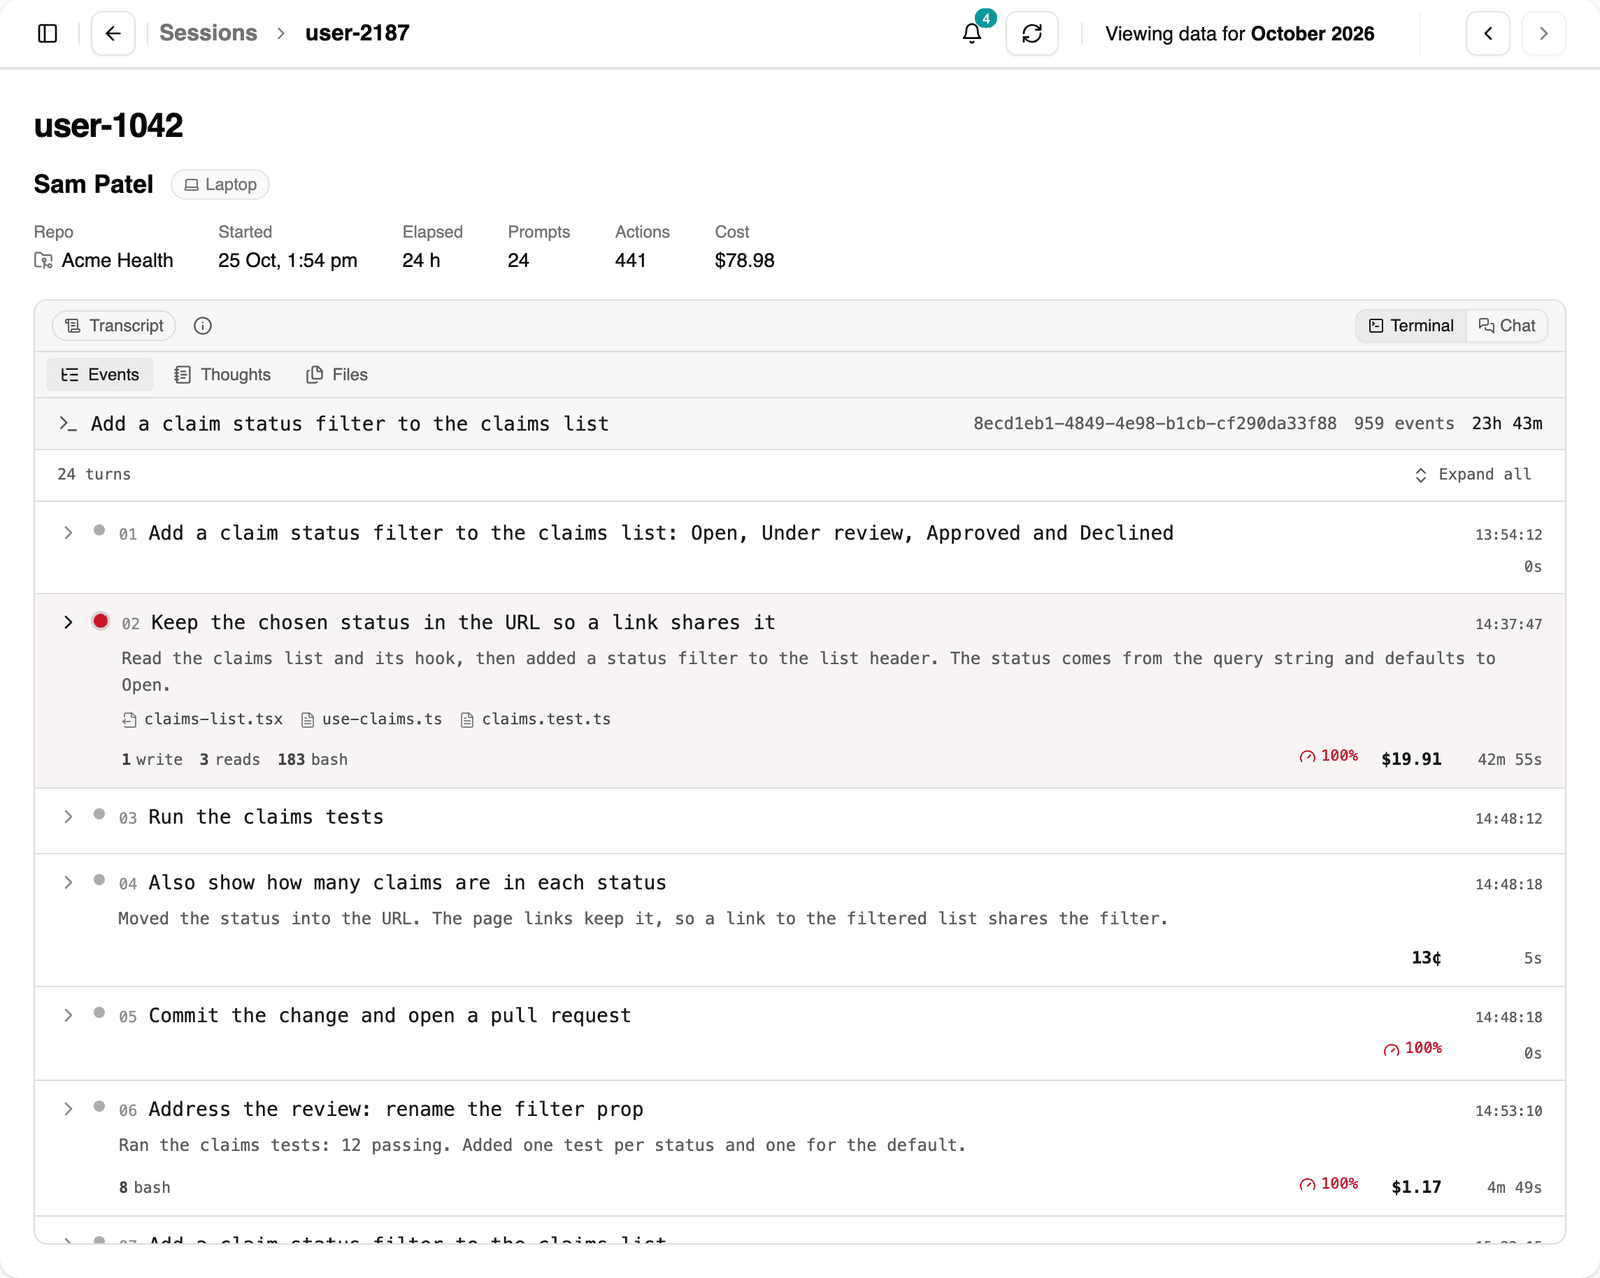Click the Laptop badge
Screen dimensions: 1600x1278
click(x=220, y=185)
